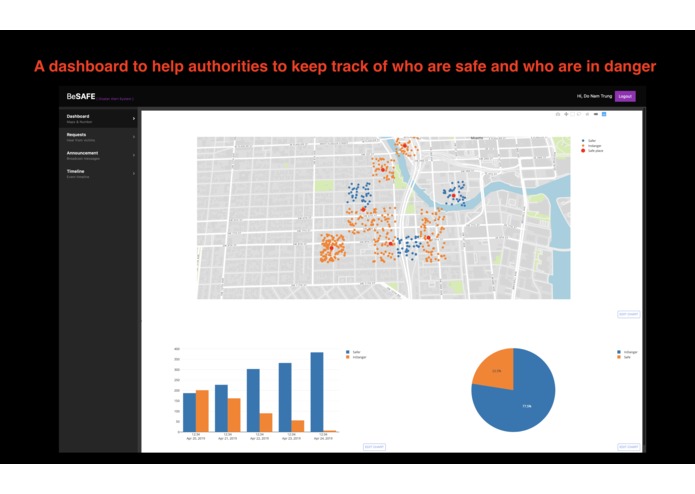Click the blue Safe bar for Apr 24
Image resolution: width=695 pixels, height=494 pixels.
317,392
